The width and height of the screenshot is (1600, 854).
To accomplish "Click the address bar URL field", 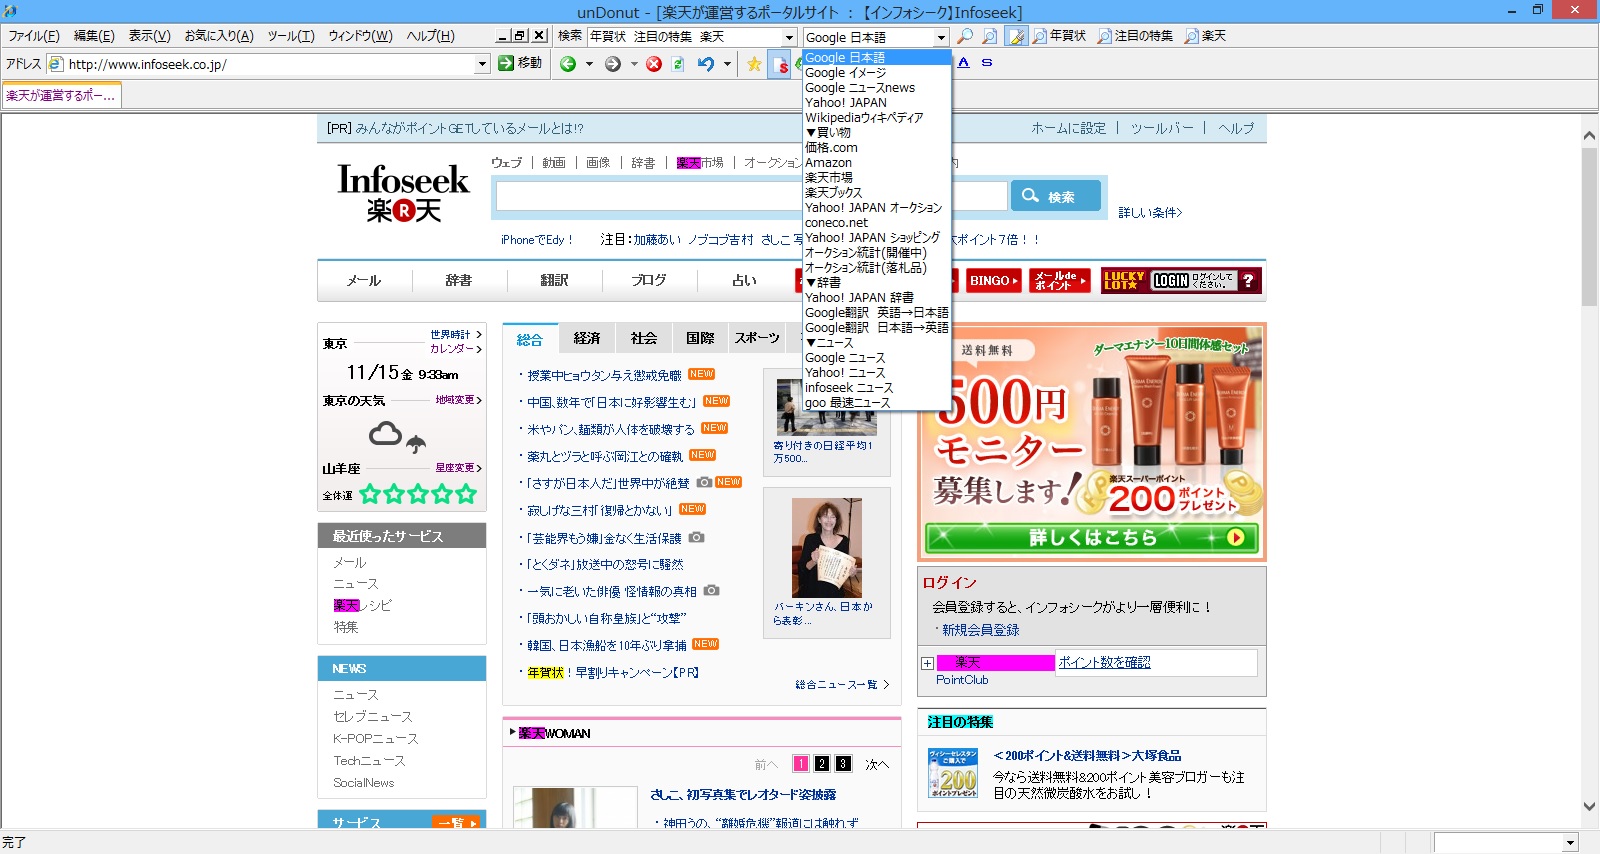I will click(x=270, y=64).
